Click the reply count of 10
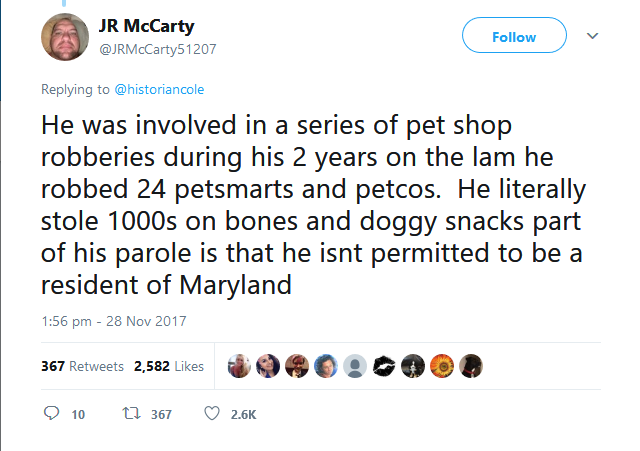The image size is (640, 451). coord(77,415)
